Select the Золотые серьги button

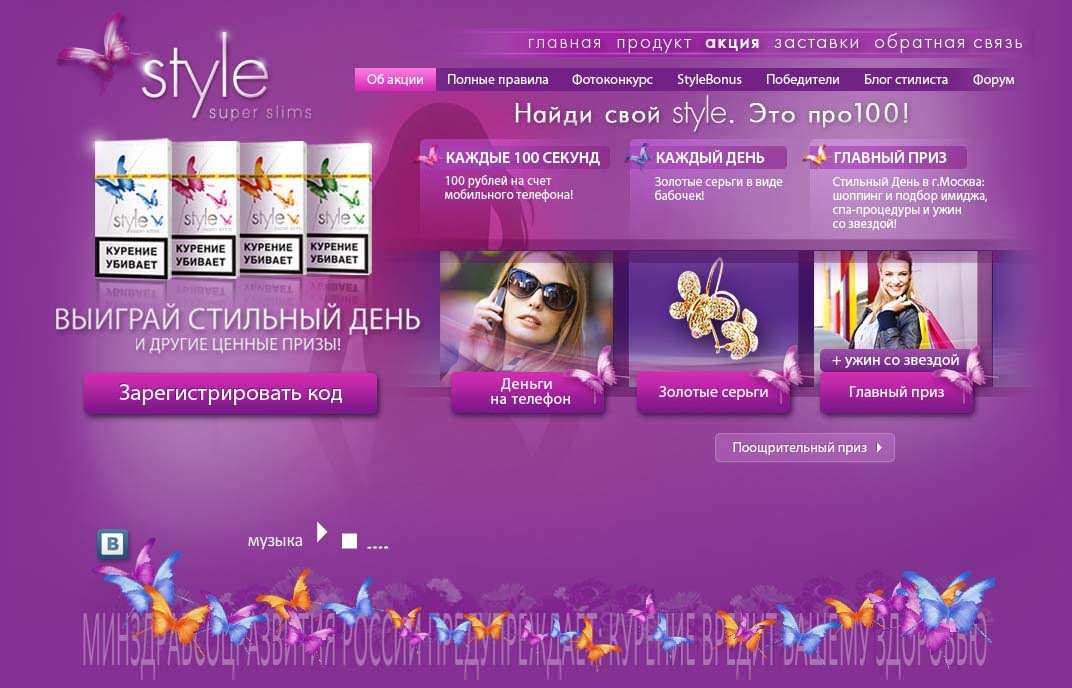713,393
